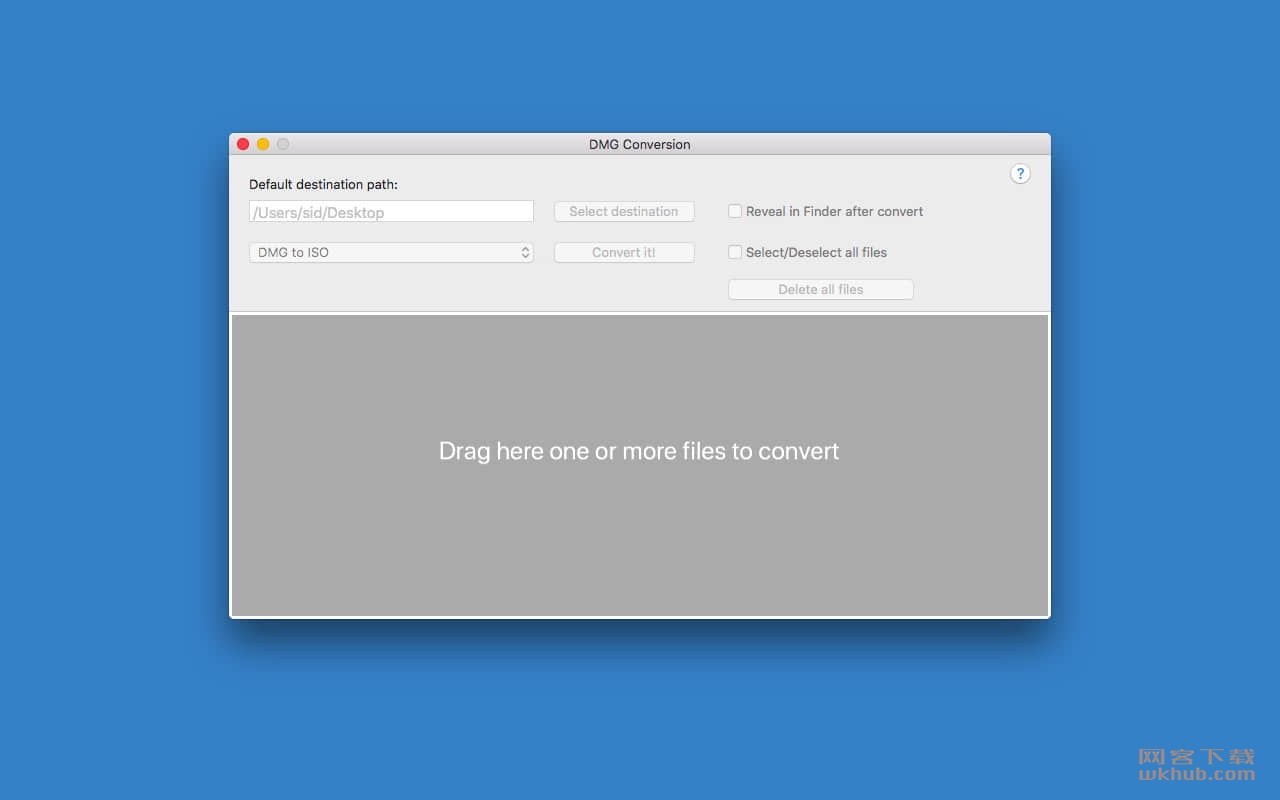
Task: Click the Default destination path label
Action: [323, 185]
